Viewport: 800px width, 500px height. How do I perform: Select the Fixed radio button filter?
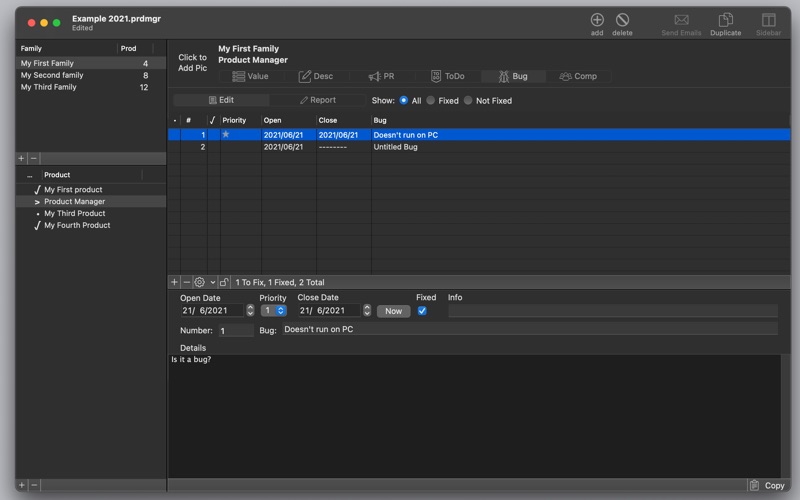tap(431, 101)
